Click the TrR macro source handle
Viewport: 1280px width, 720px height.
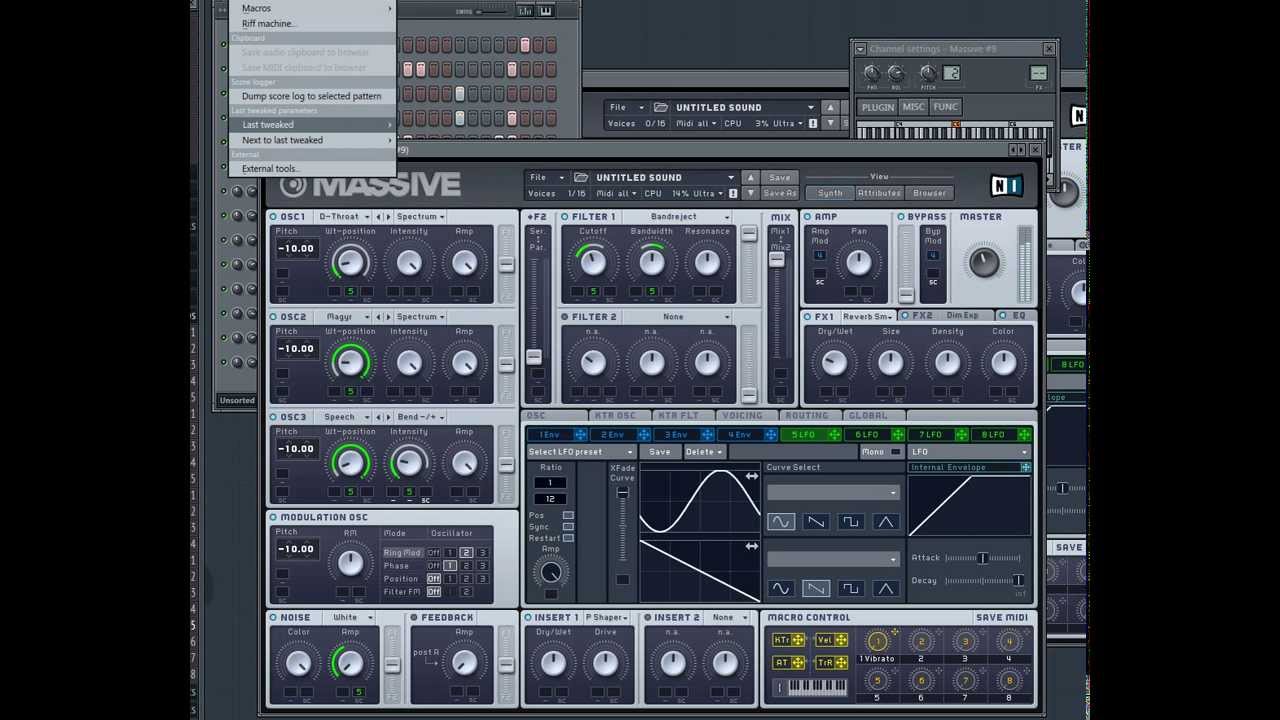841,663
